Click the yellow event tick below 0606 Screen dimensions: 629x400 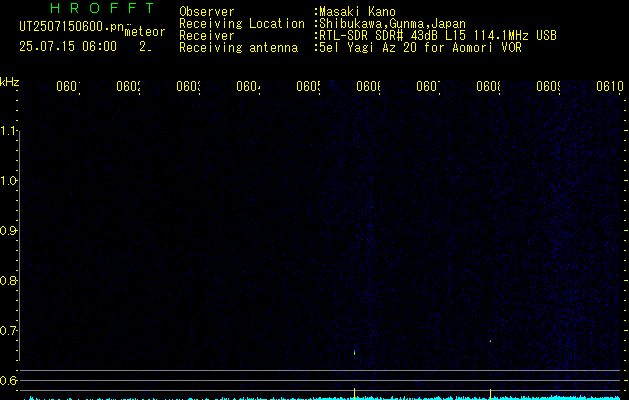point(355,394)
